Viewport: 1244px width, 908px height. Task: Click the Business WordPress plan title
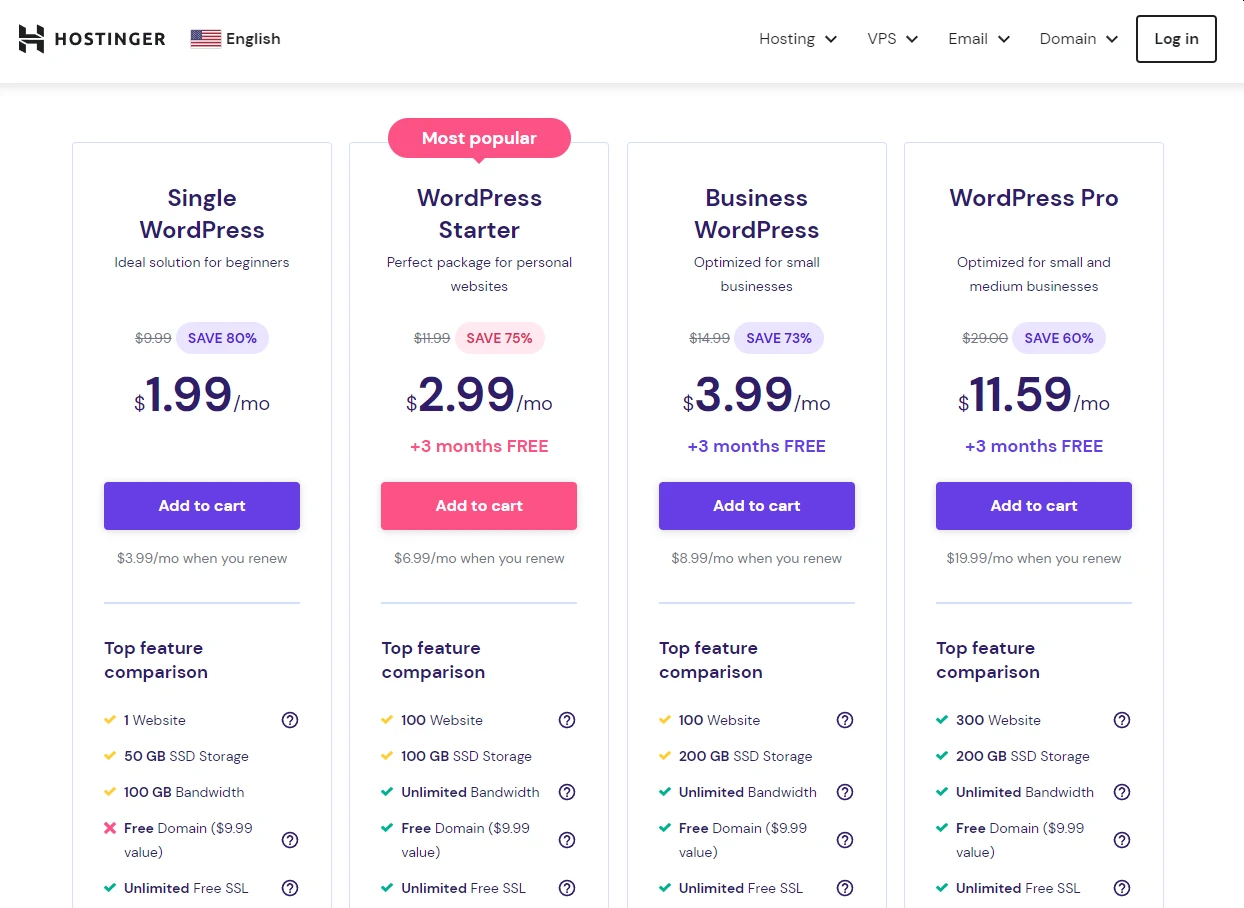click(x=757, y=214)
